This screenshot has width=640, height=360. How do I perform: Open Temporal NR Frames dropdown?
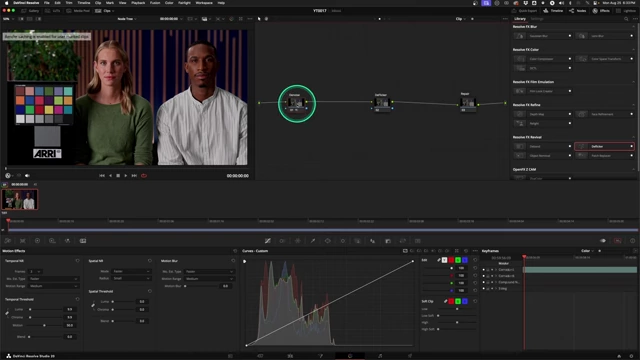tap(35, 271)
